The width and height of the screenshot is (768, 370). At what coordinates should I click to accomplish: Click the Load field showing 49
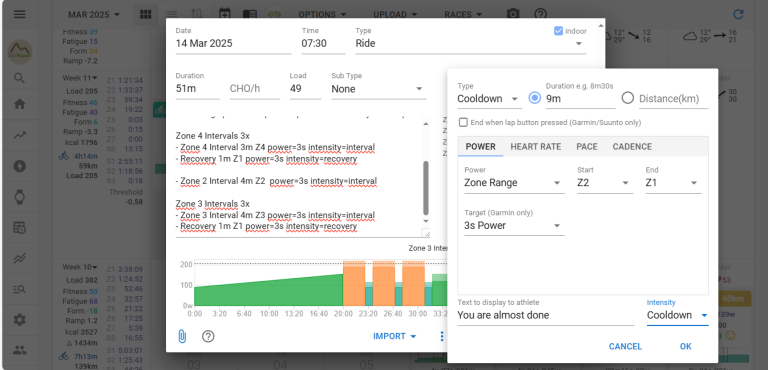[x=305, y=89]
